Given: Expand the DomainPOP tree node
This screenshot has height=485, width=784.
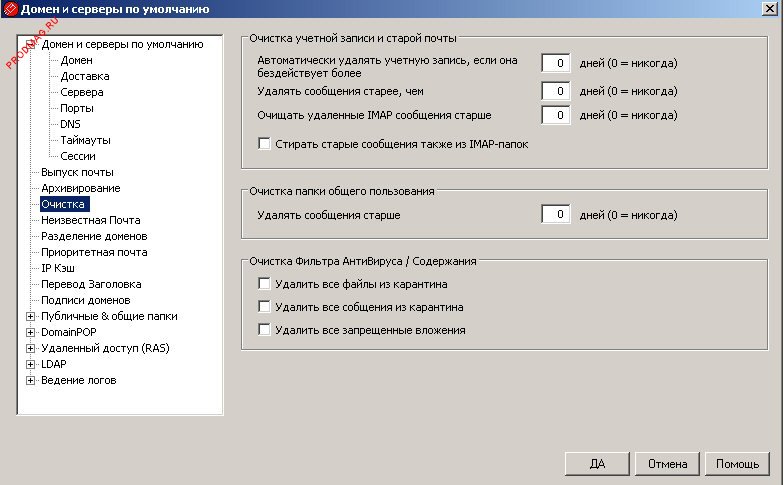Looking at the screenshot, I should point(30,332).
